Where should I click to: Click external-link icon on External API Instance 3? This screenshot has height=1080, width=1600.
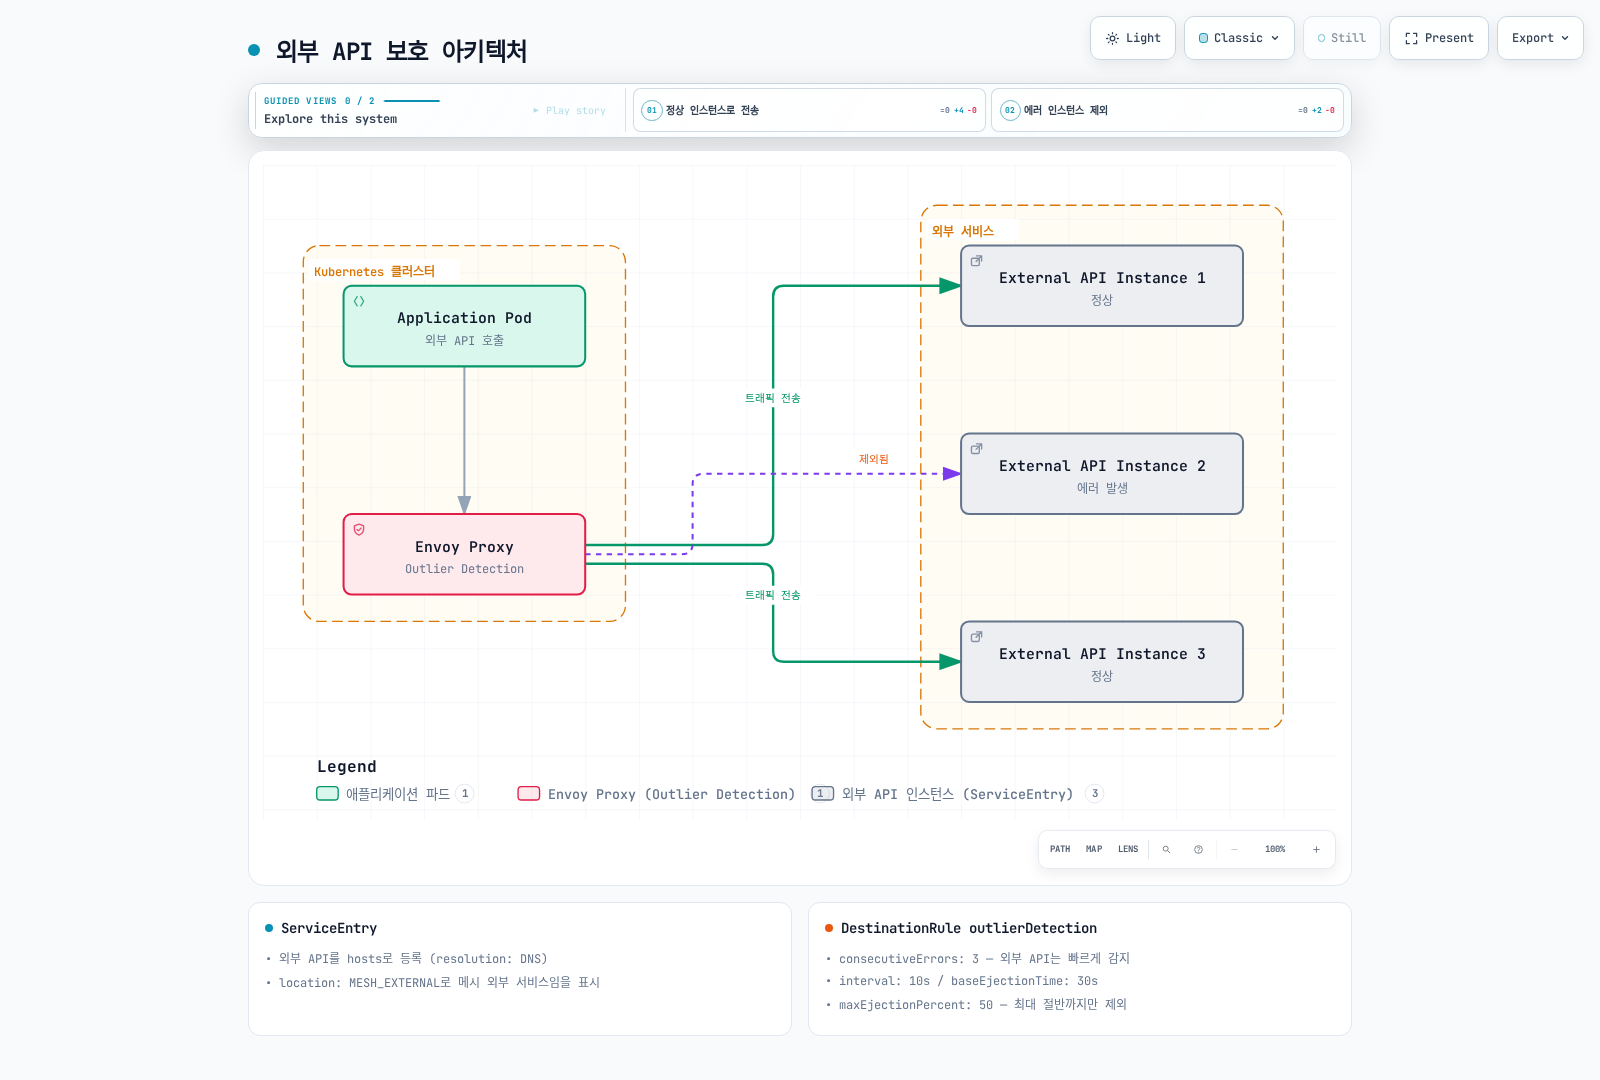click(977, 637)
